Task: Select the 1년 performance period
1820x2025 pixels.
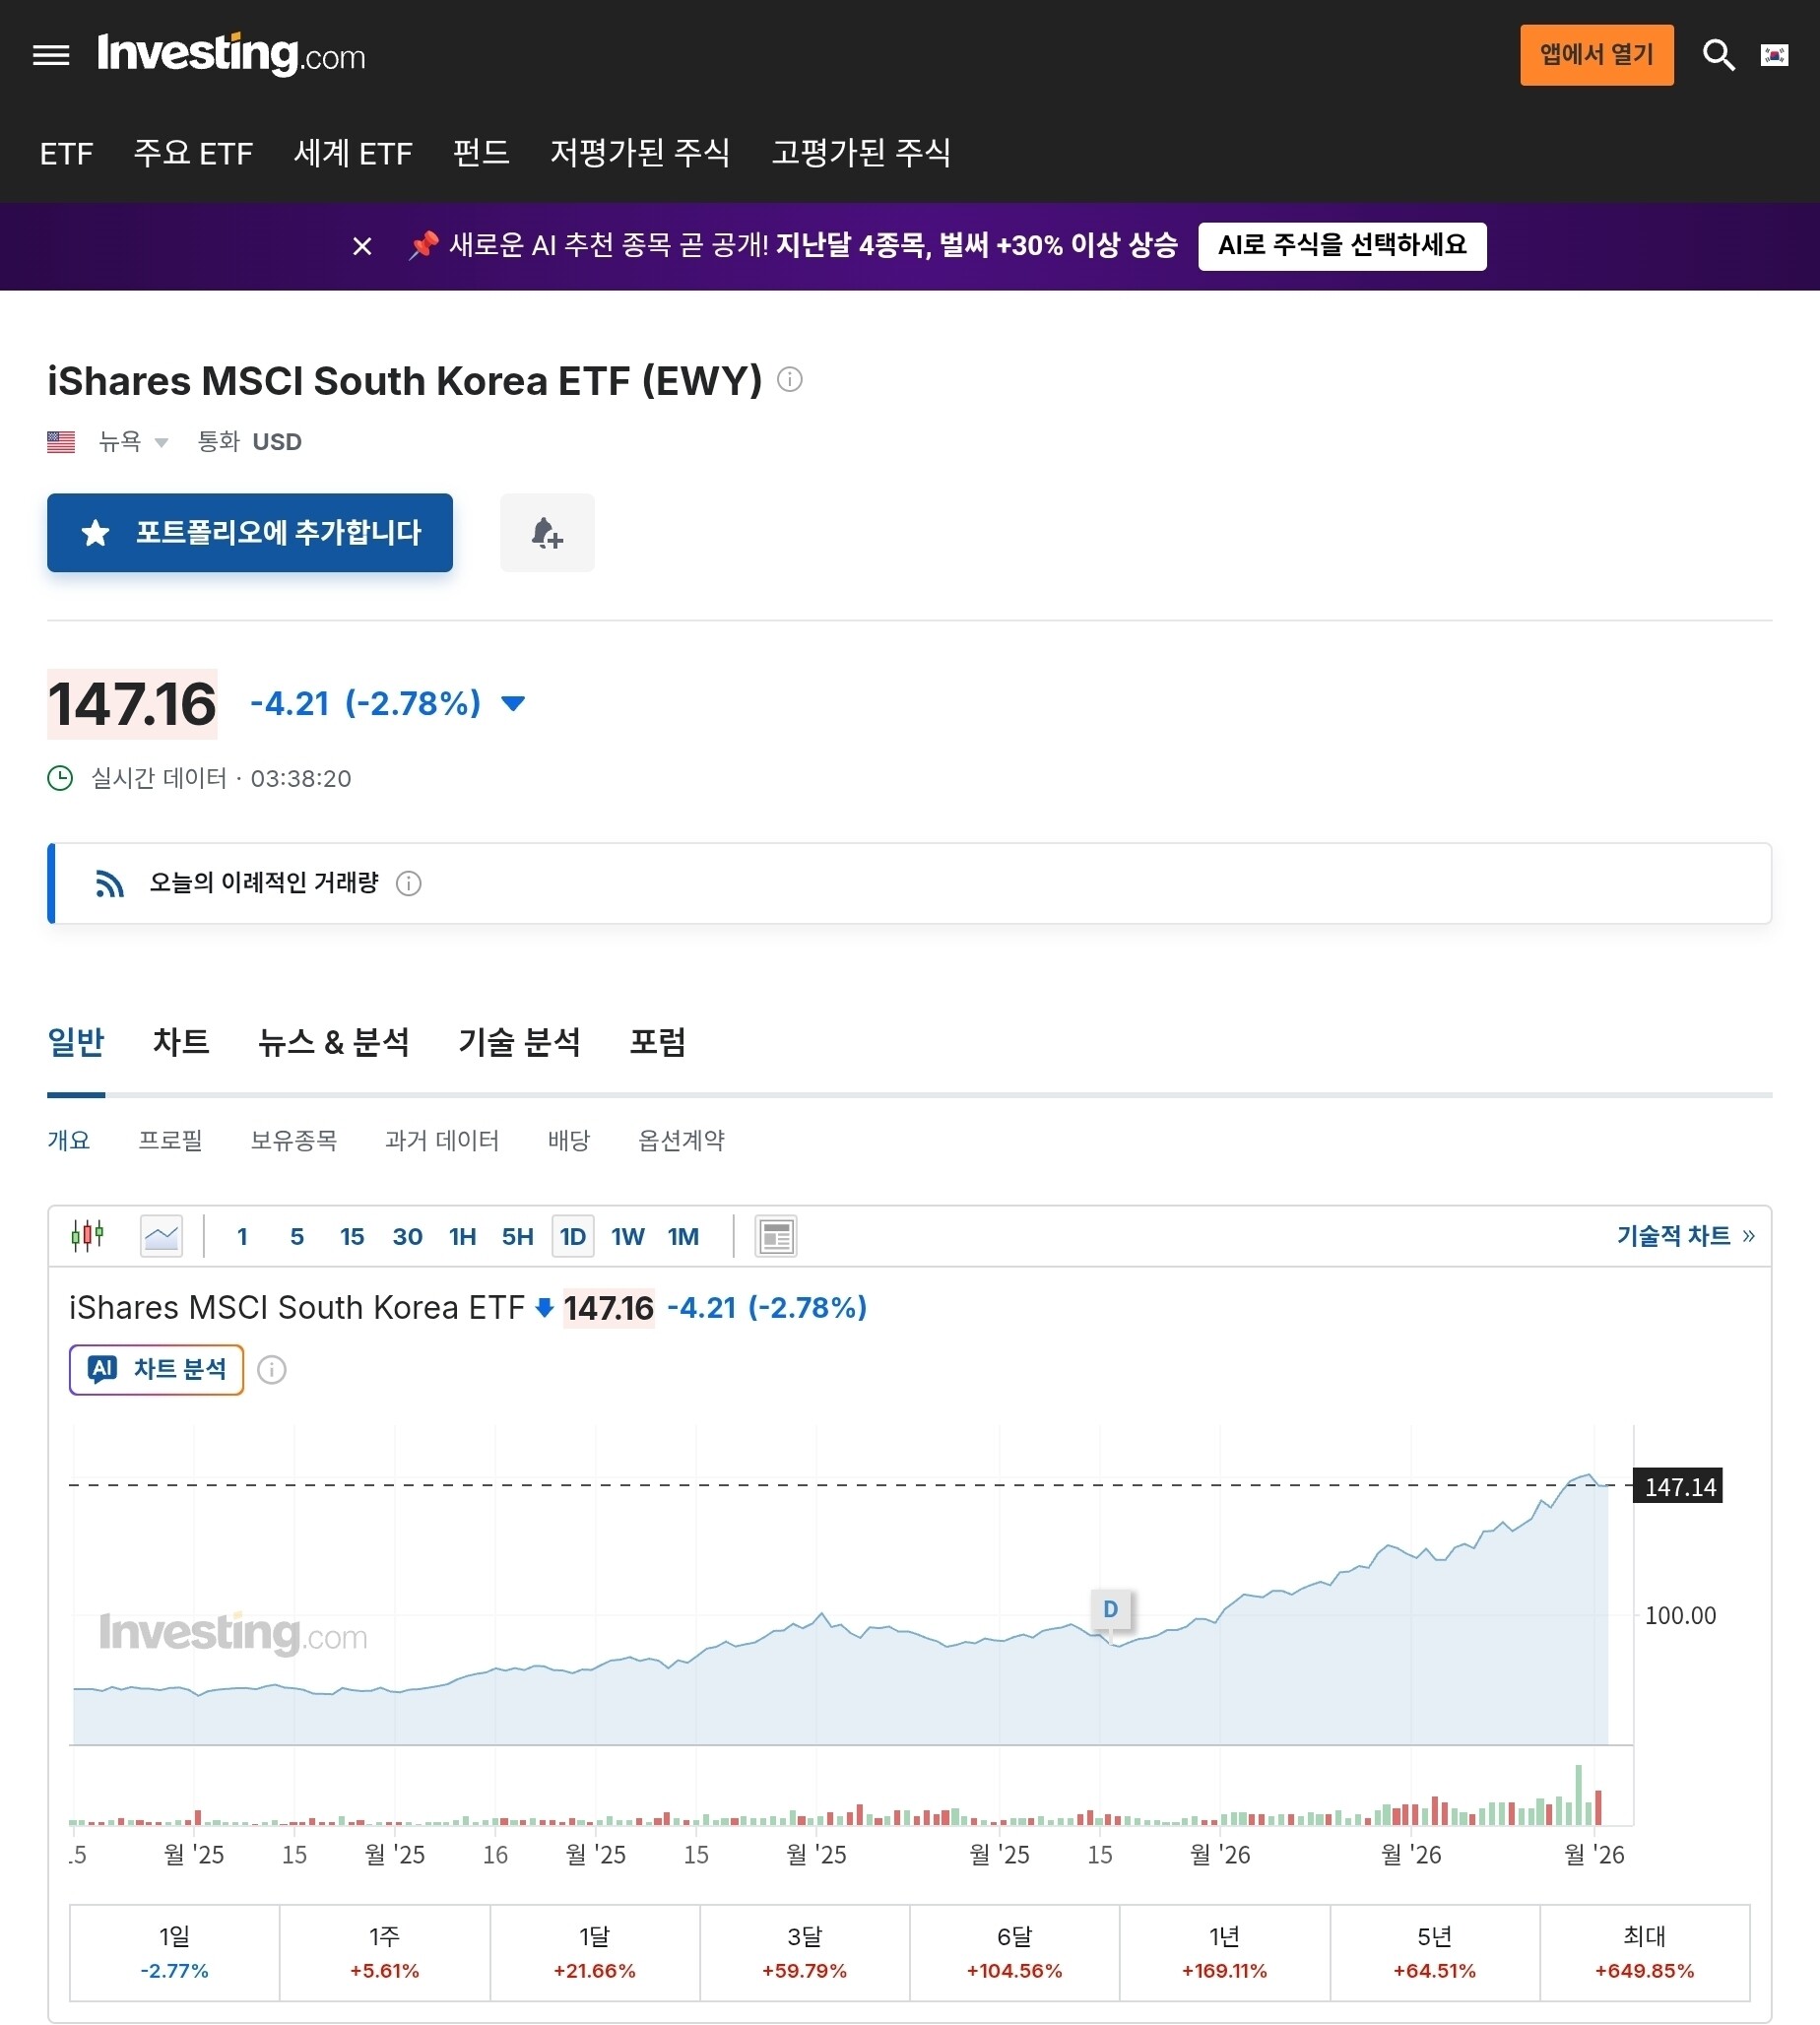Action: point(1224,1952)
